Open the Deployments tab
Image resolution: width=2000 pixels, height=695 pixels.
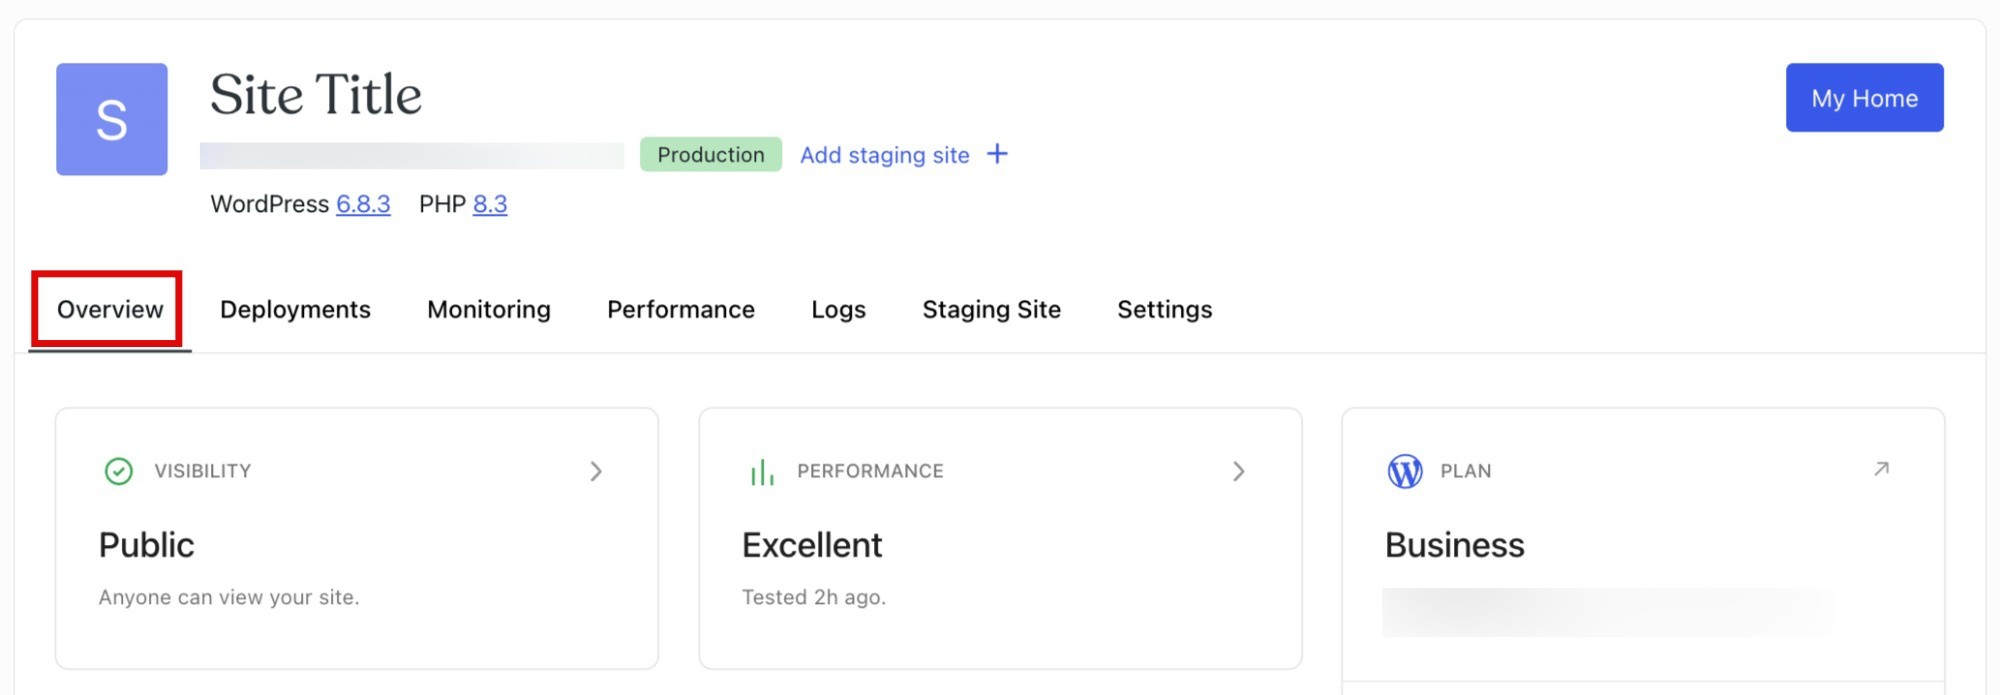pos(295,310)
